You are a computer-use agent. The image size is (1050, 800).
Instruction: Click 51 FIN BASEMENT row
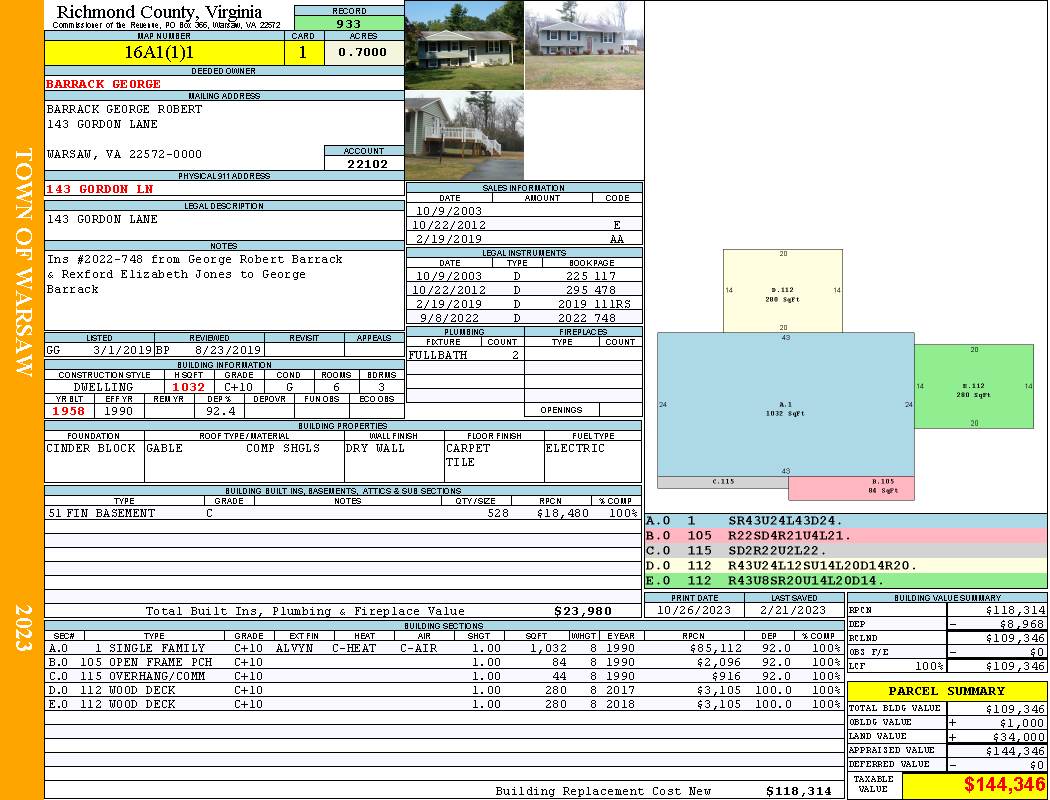coord(343,513)
